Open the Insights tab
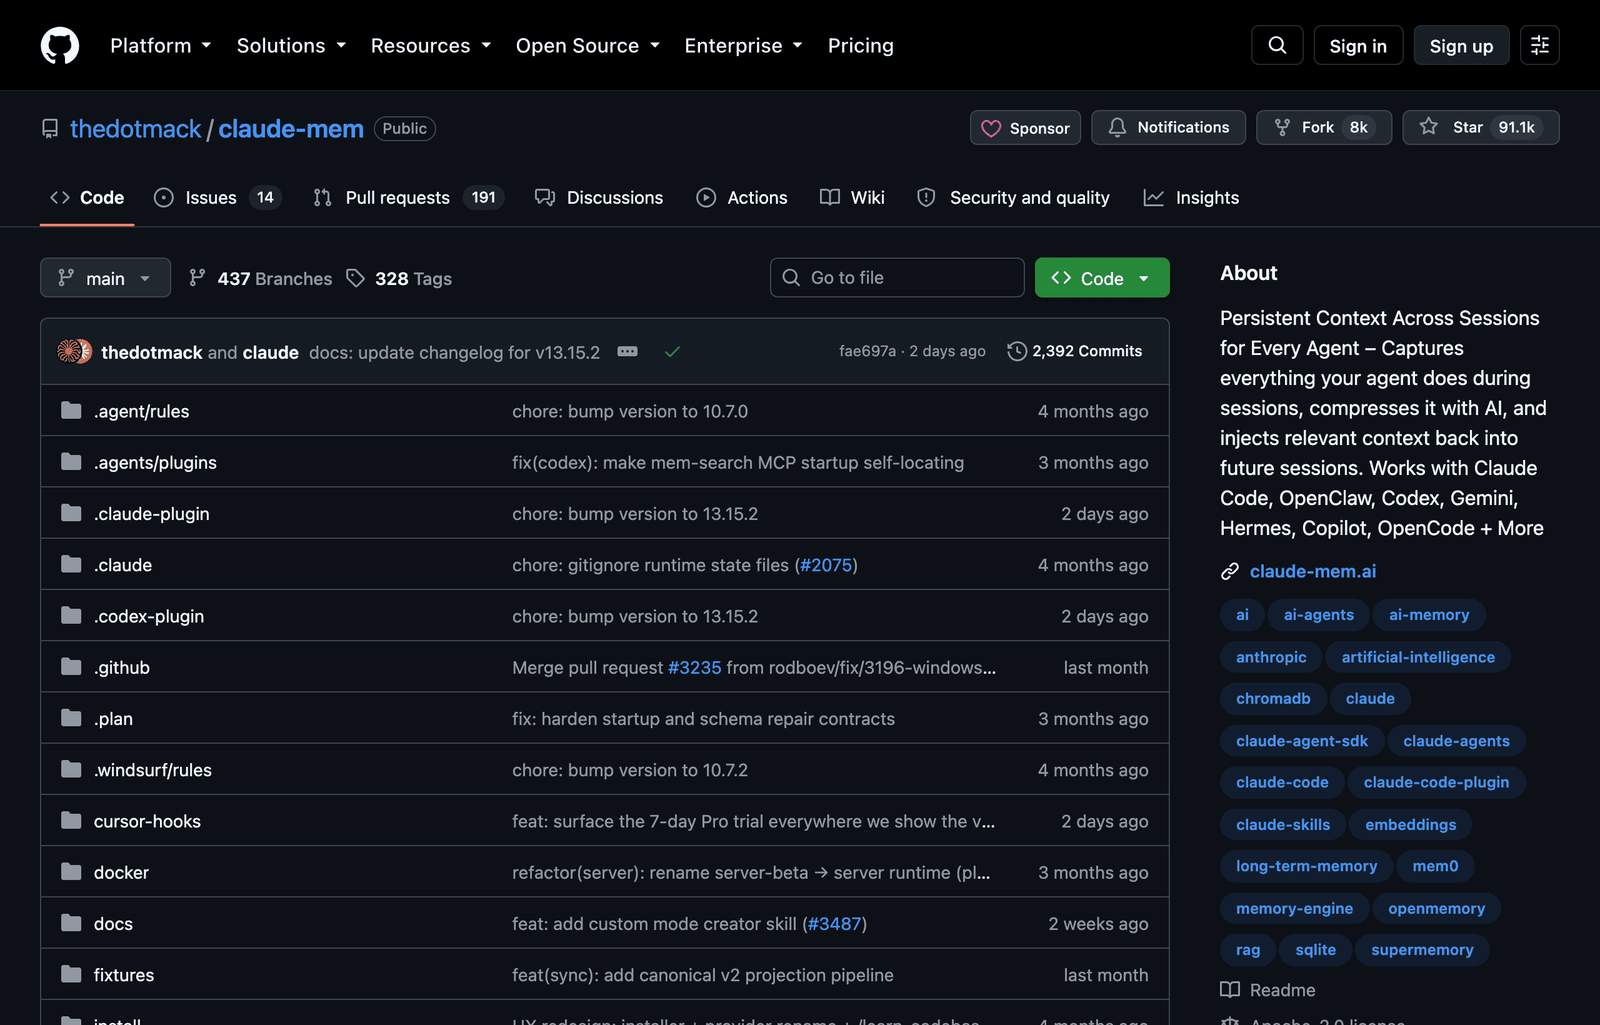 pos(1192,198)
